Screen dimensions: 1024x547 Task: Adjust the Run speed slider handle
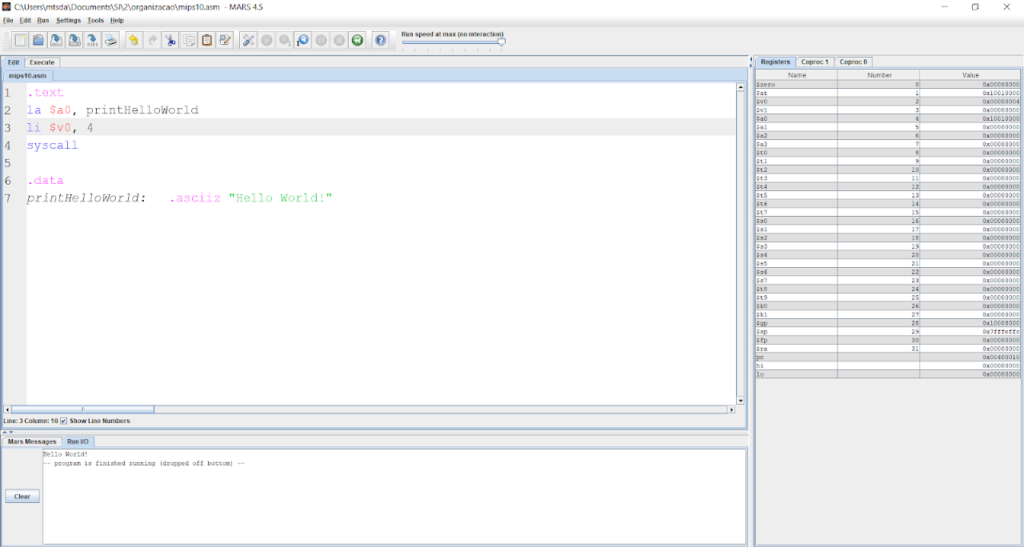[501, 42]
